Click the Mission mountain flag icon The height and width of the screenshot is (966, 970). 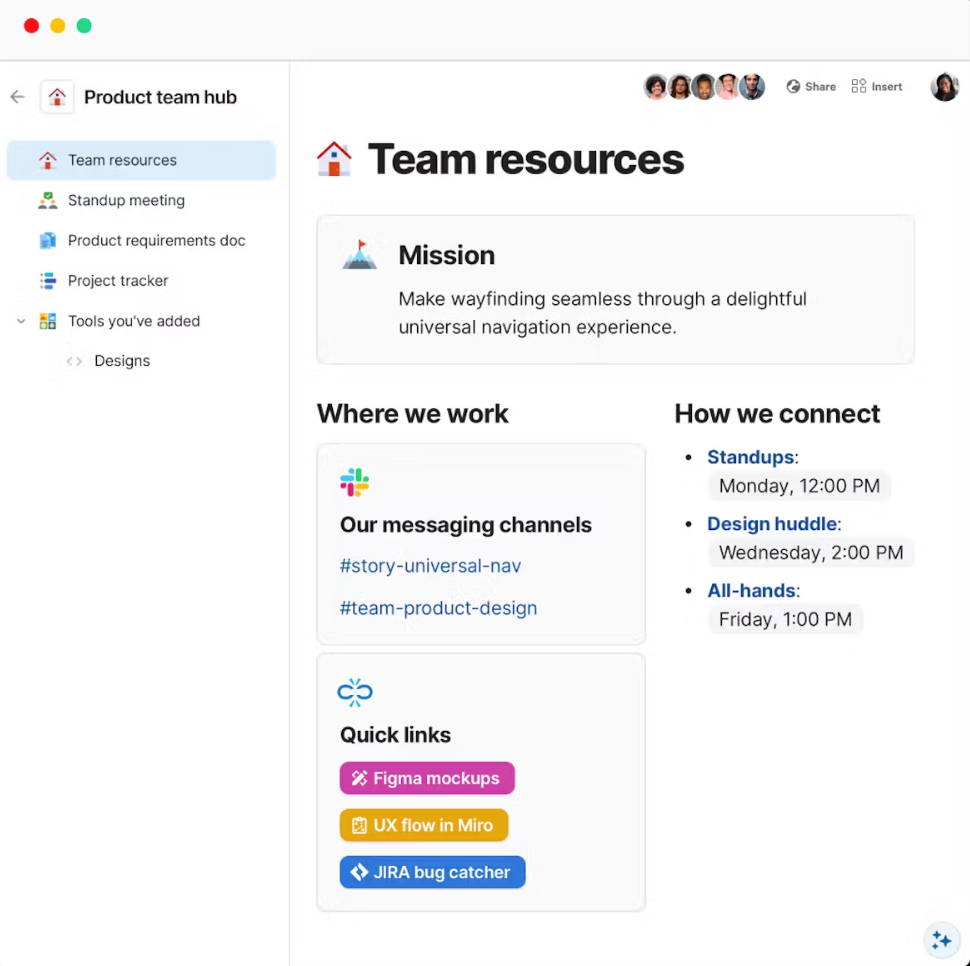click(x=360, y=255)
